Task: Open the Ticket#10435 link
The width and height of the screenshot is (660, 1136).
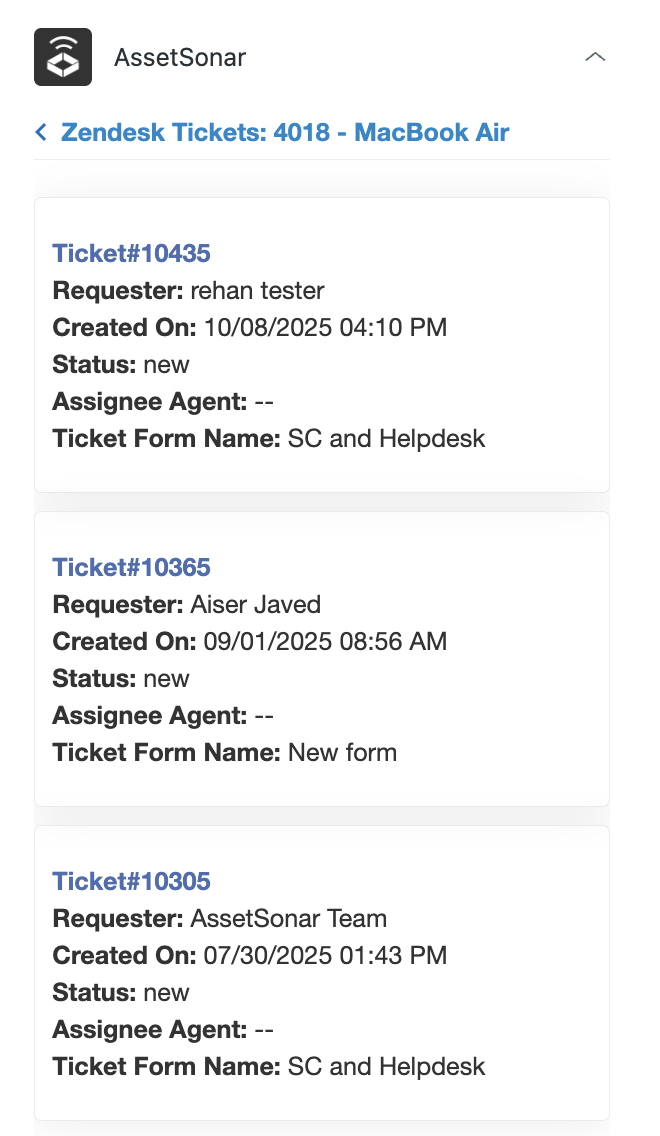Action: tap(131, 253)
